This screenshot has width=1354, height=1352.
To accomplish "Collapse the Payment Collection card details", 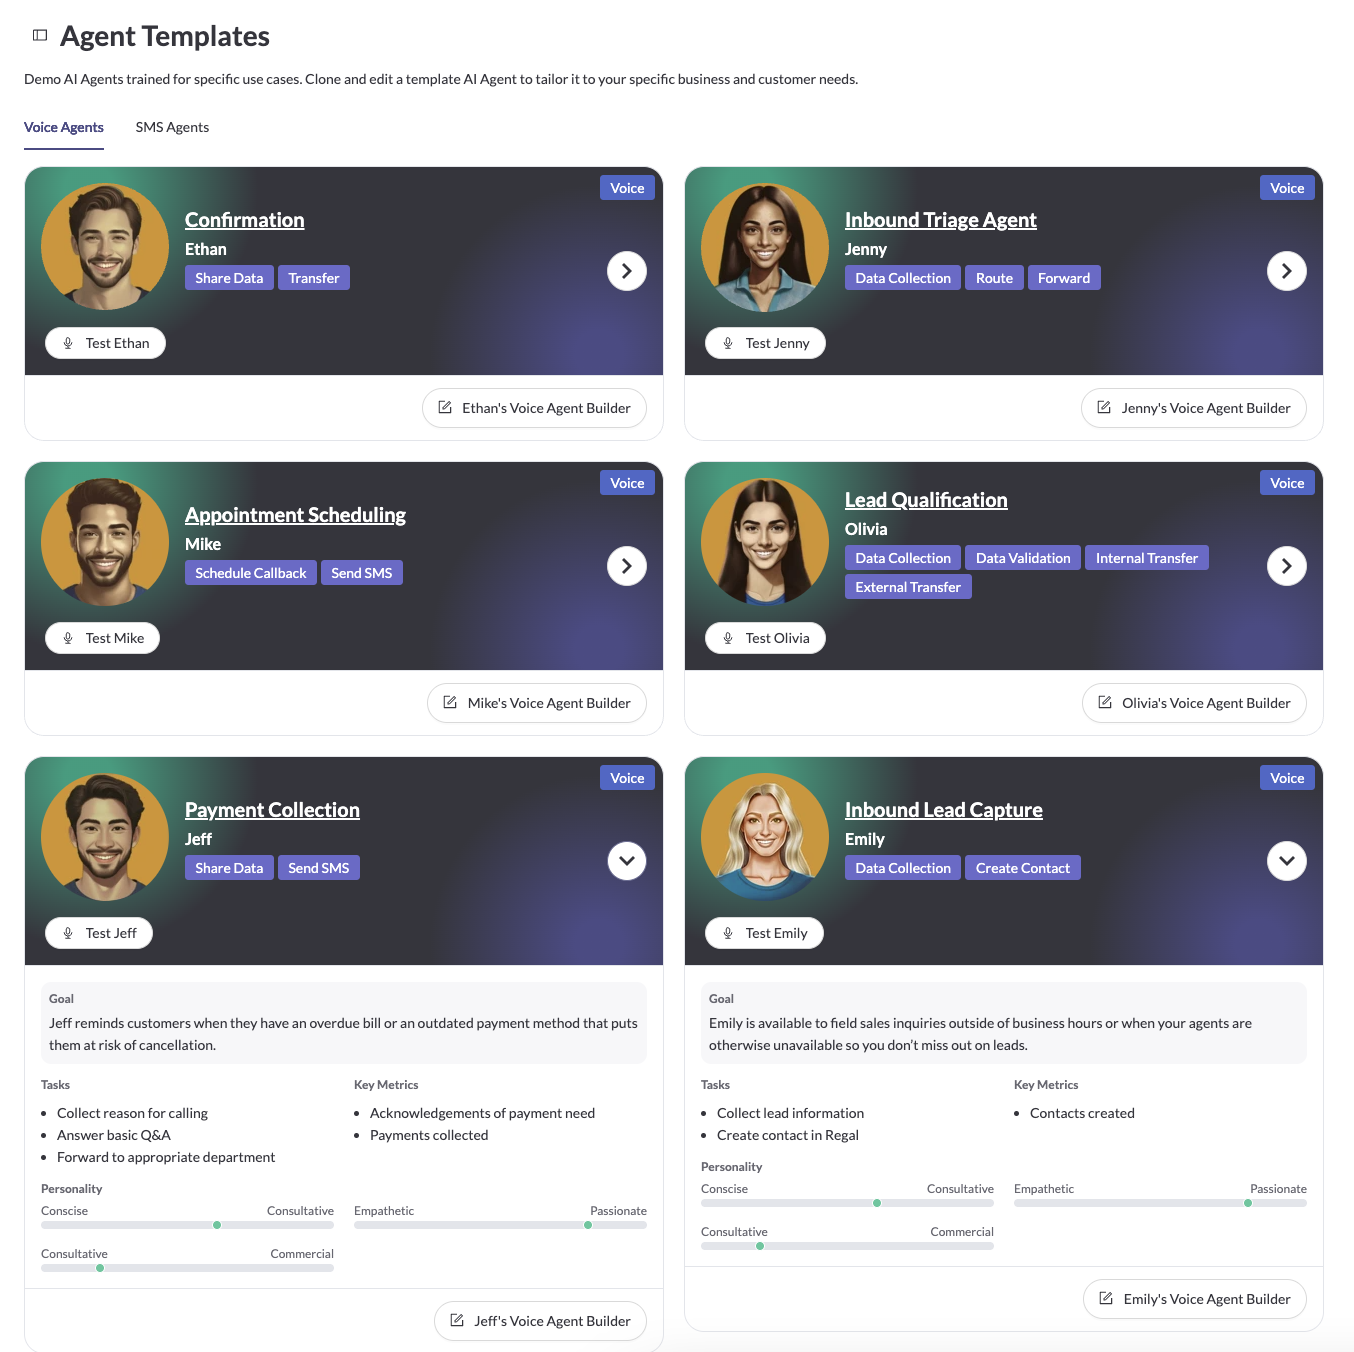I will (627, 861).
